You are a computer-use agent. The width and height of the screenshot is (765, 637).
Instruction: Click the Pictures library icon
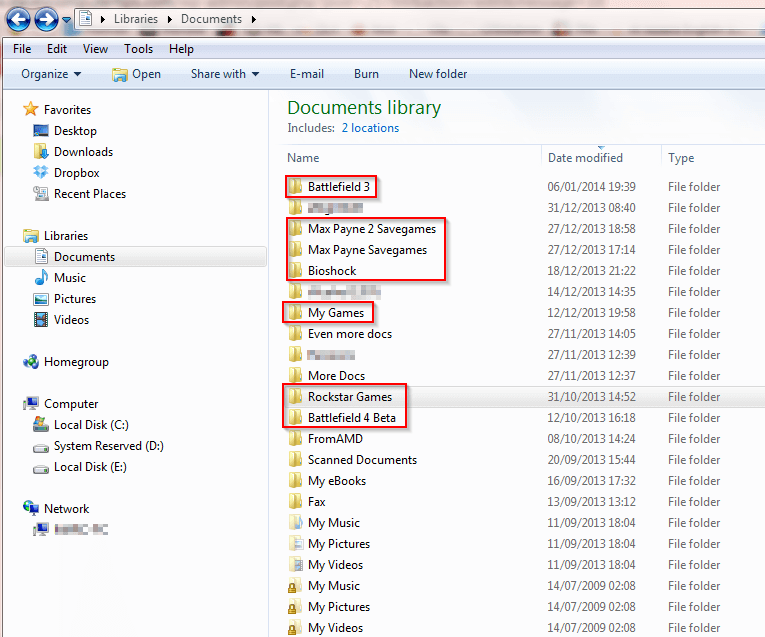coord(41,299)
